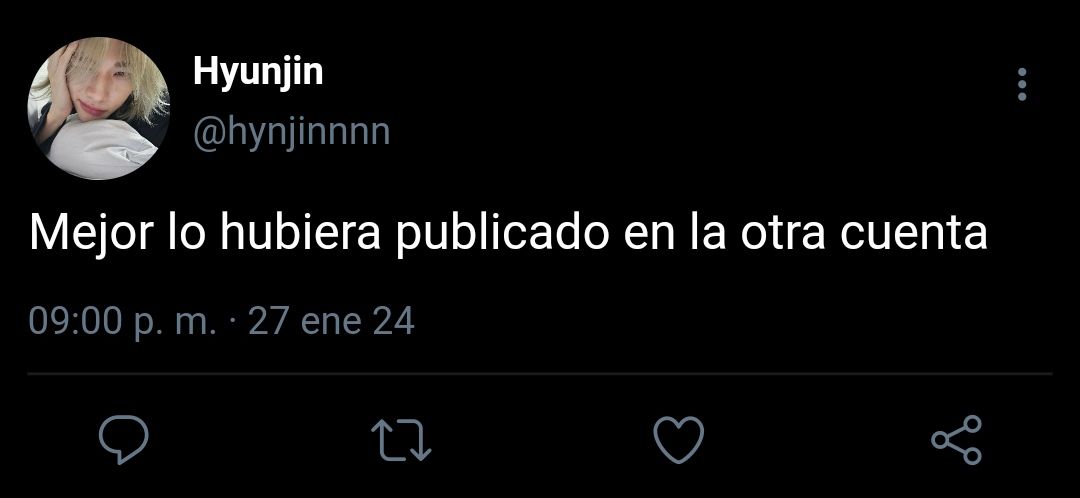This screenshot has width=1080, height=498.
Task: Select the tweet text about 'la otra cuenta'
Action: [x=508, y=234]
